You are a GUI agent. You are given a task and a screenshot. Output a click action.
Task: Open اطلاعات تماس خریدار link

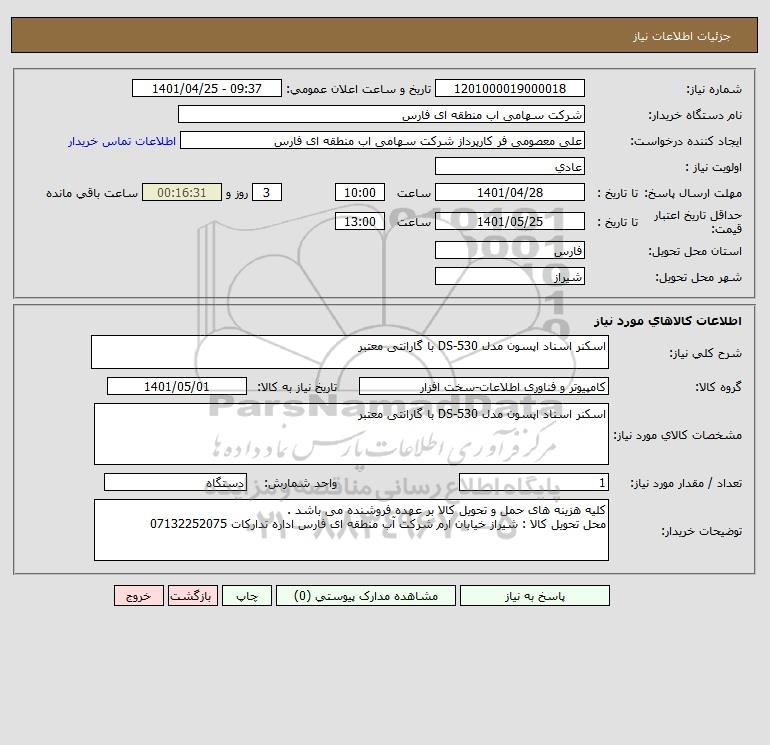(x=122, y=141)
